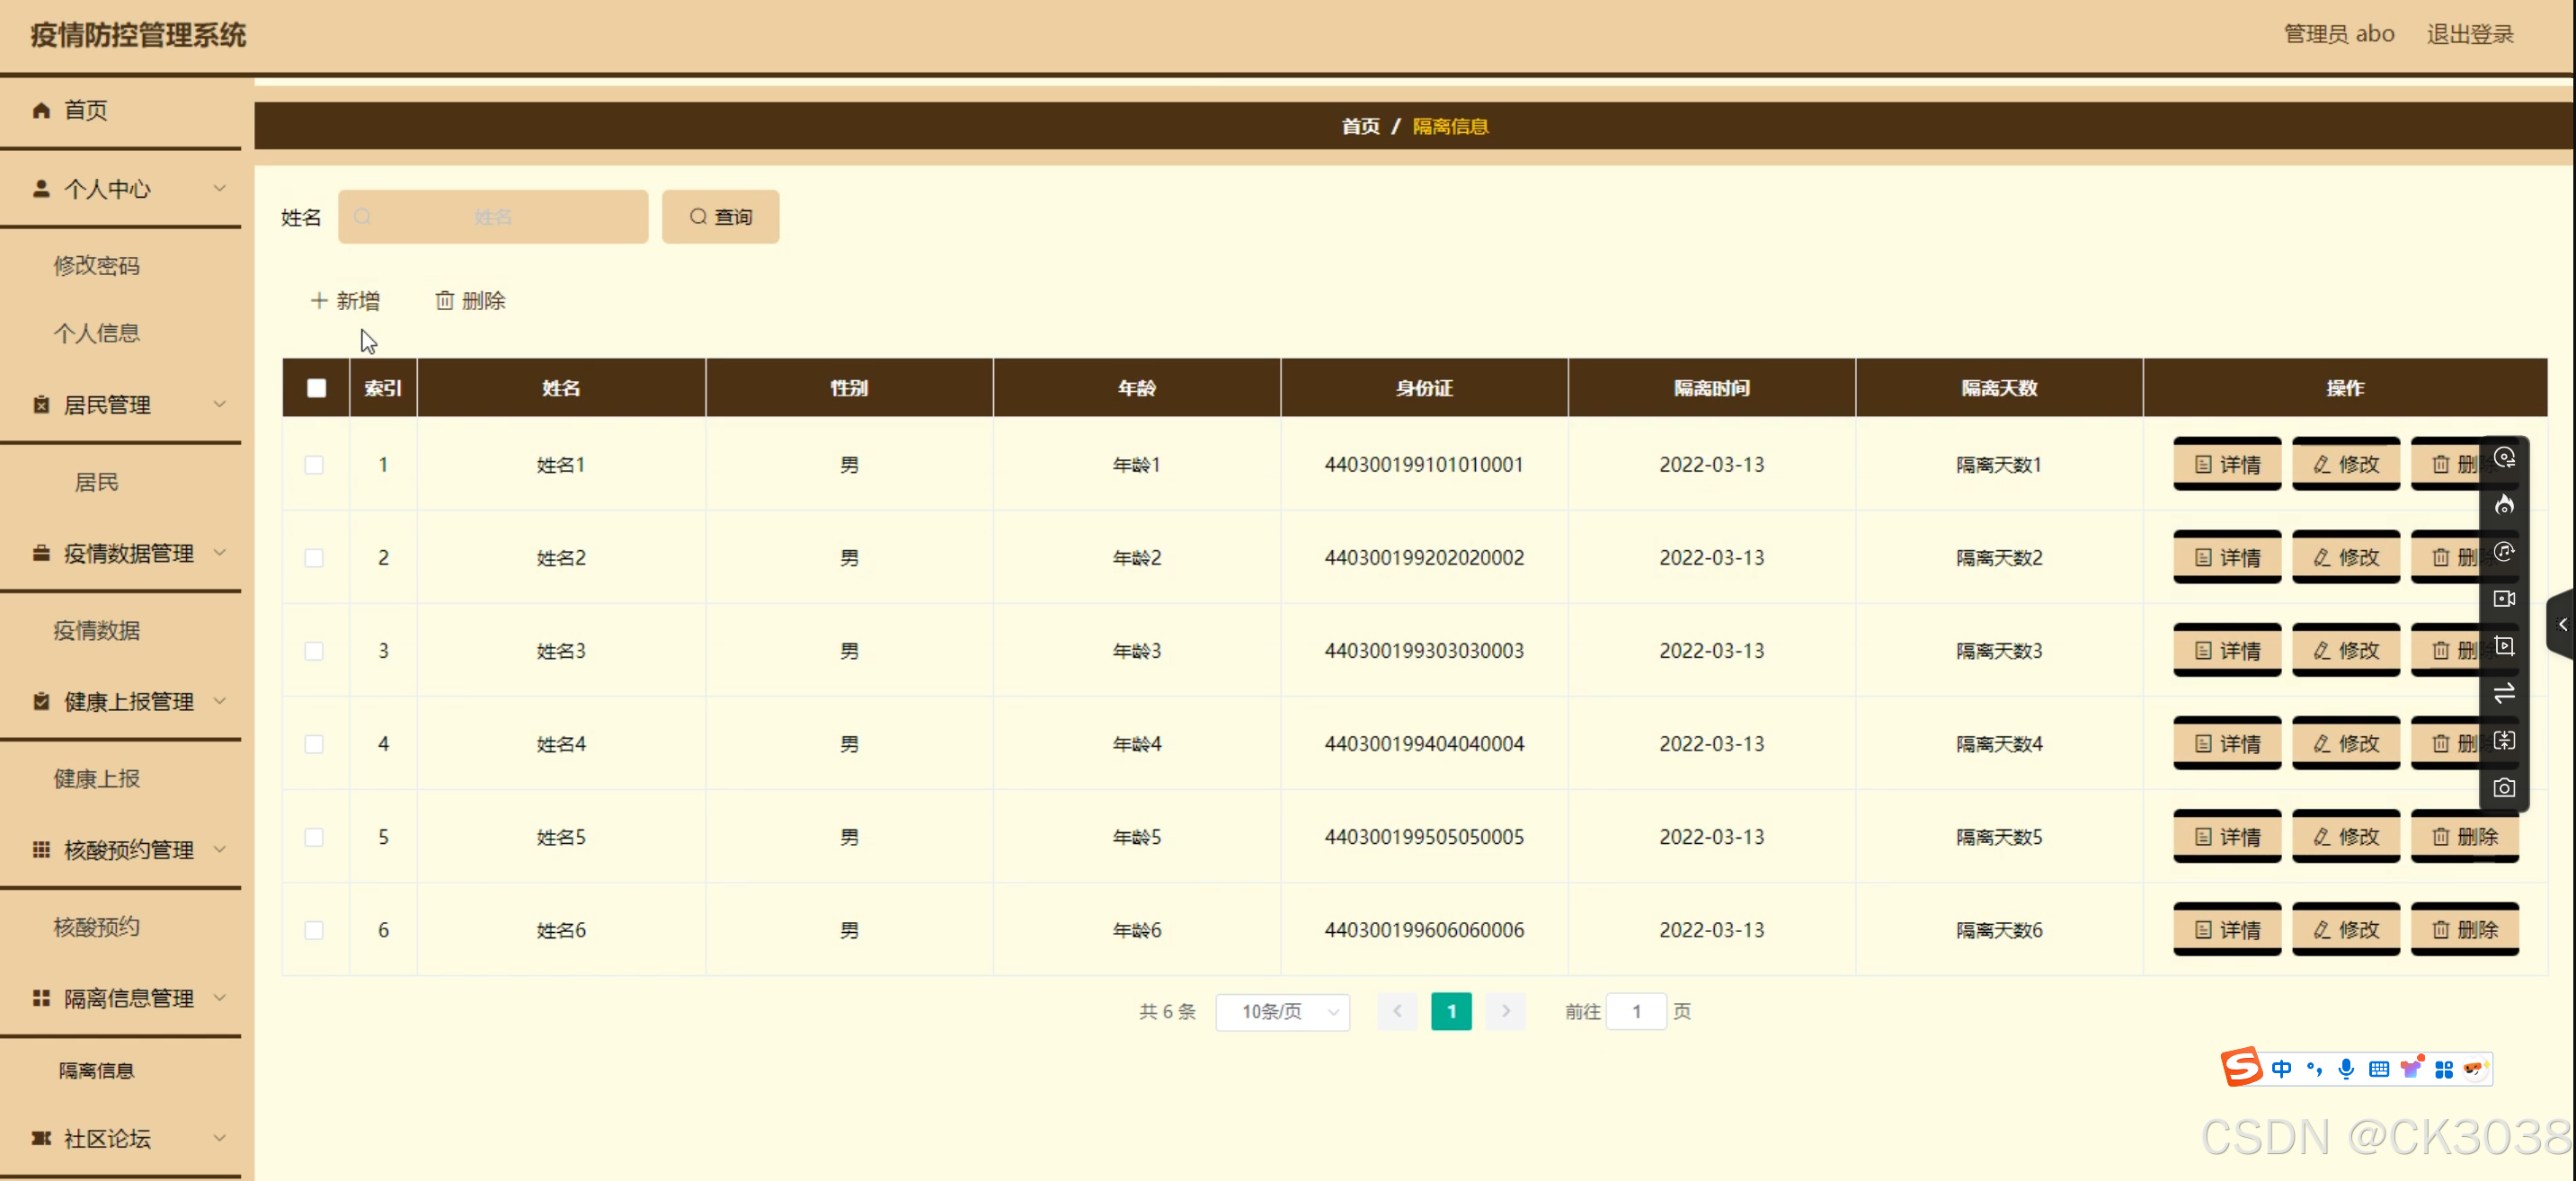Viewport: 2576px width, 1181px height.
Task: Check the checkbox for row 姓名4
Action: [314, 744]
